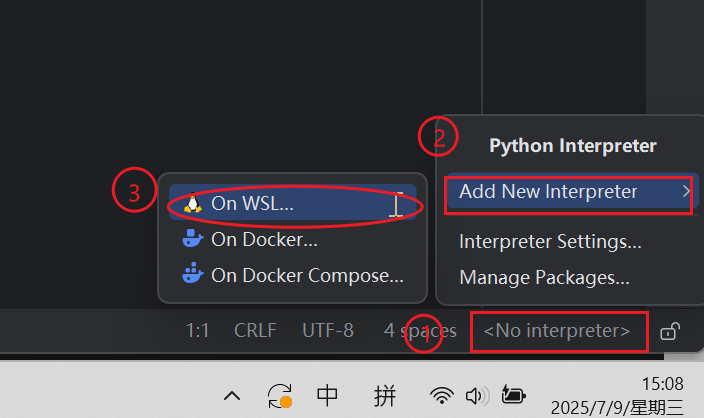Show hidden tray icons chevron
The width and height of the screenshot is (704, 418).
(232, 396)
